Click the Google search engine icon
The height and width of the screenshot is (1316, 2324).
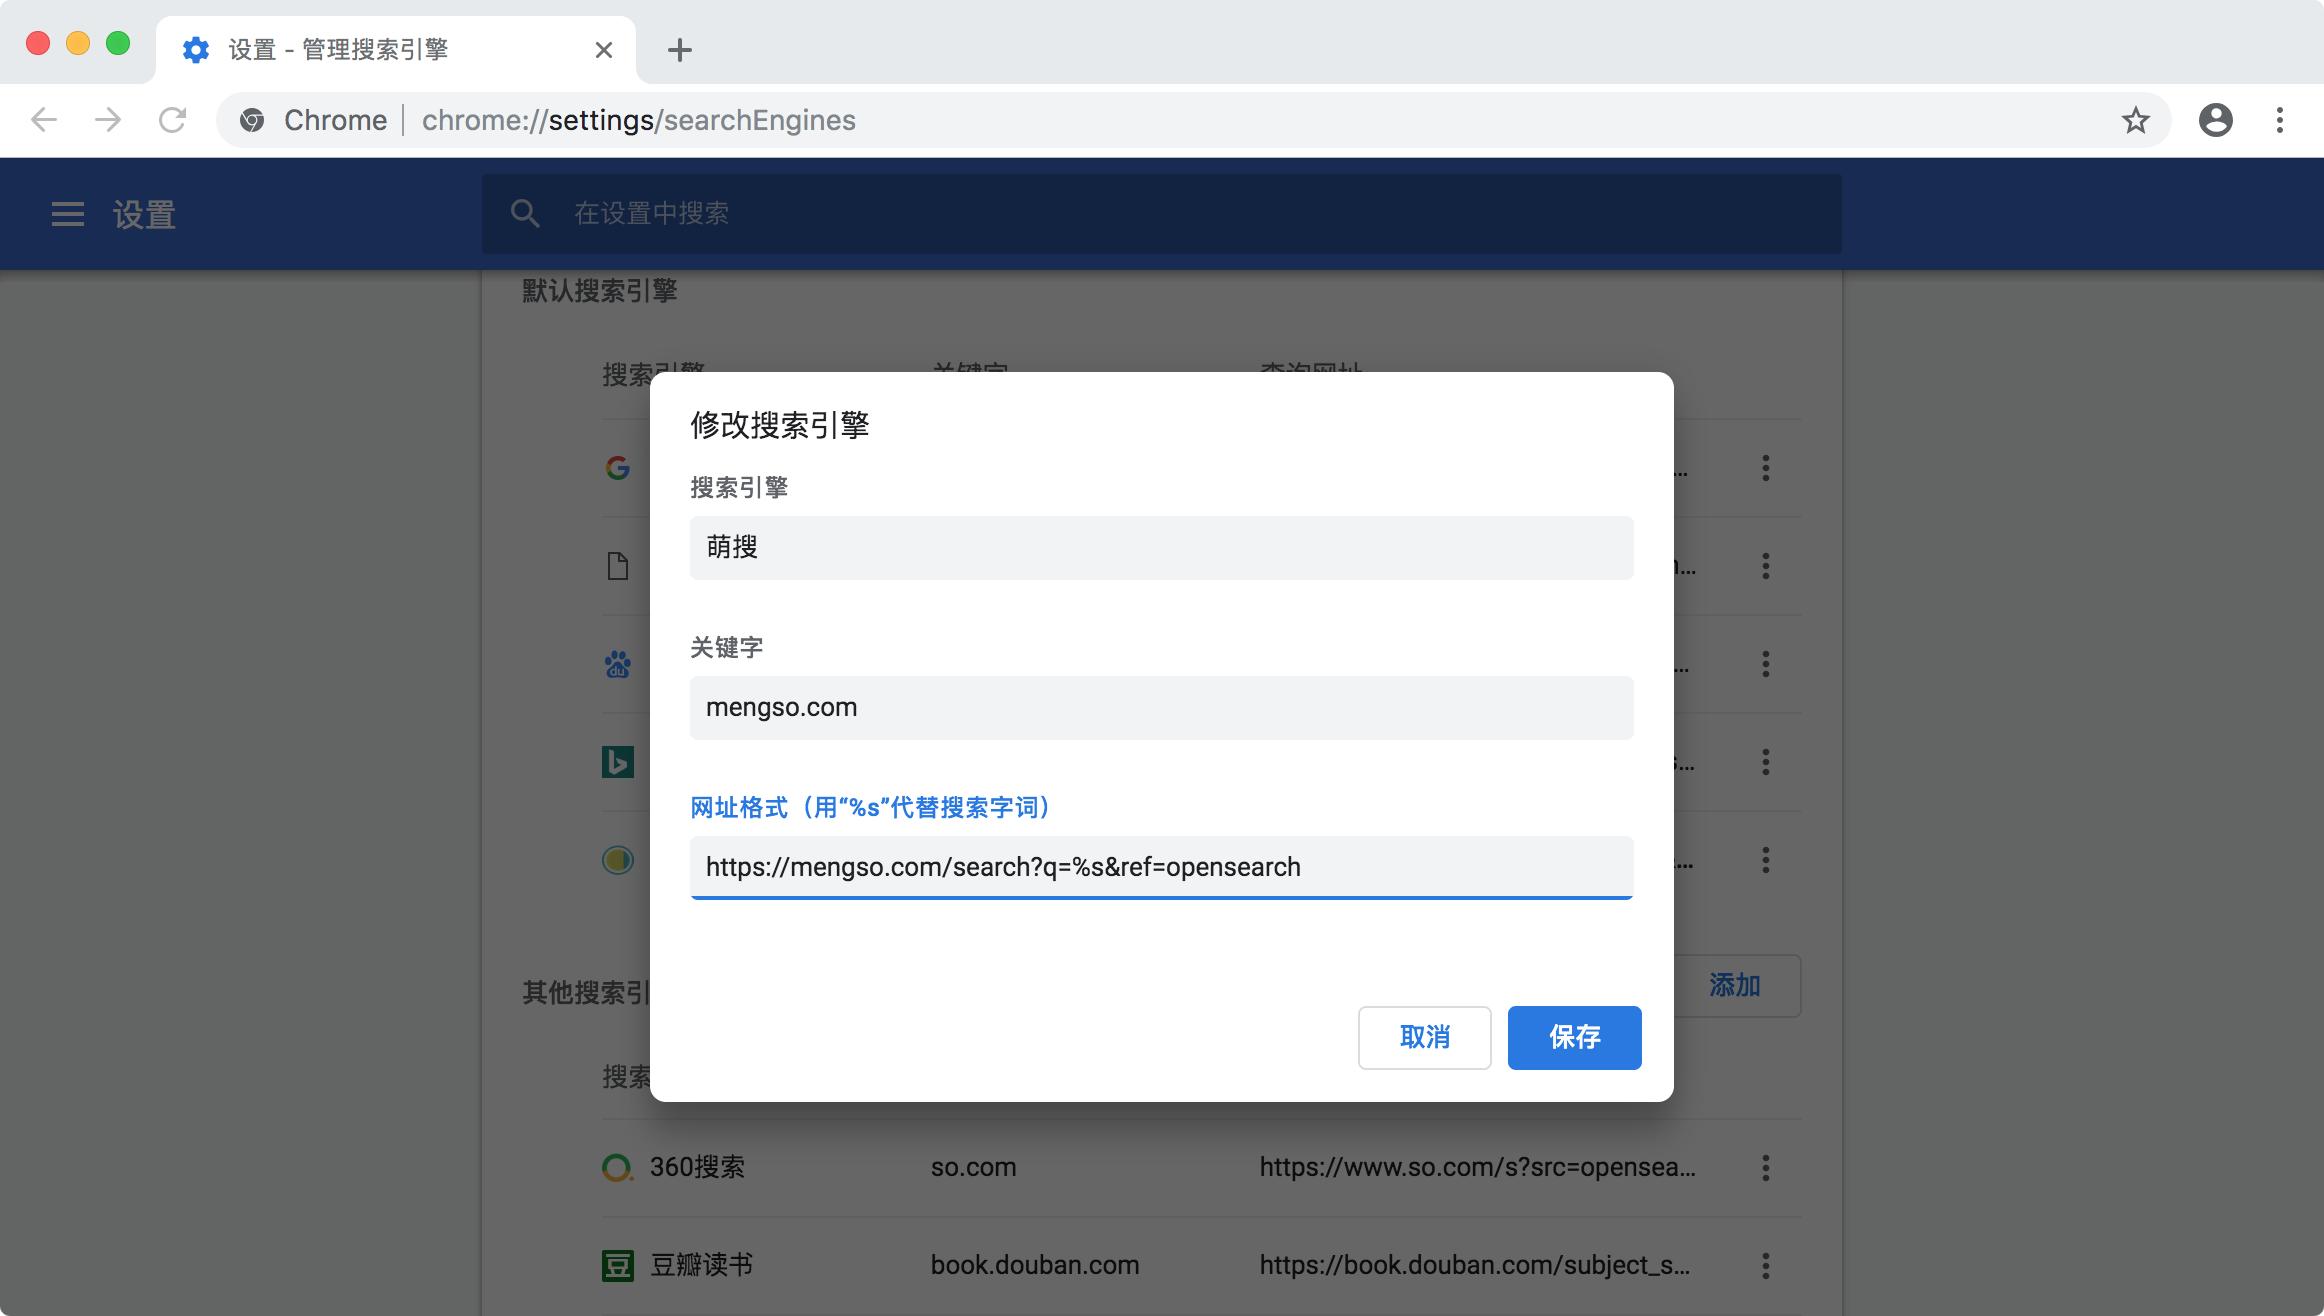point(617,468)
